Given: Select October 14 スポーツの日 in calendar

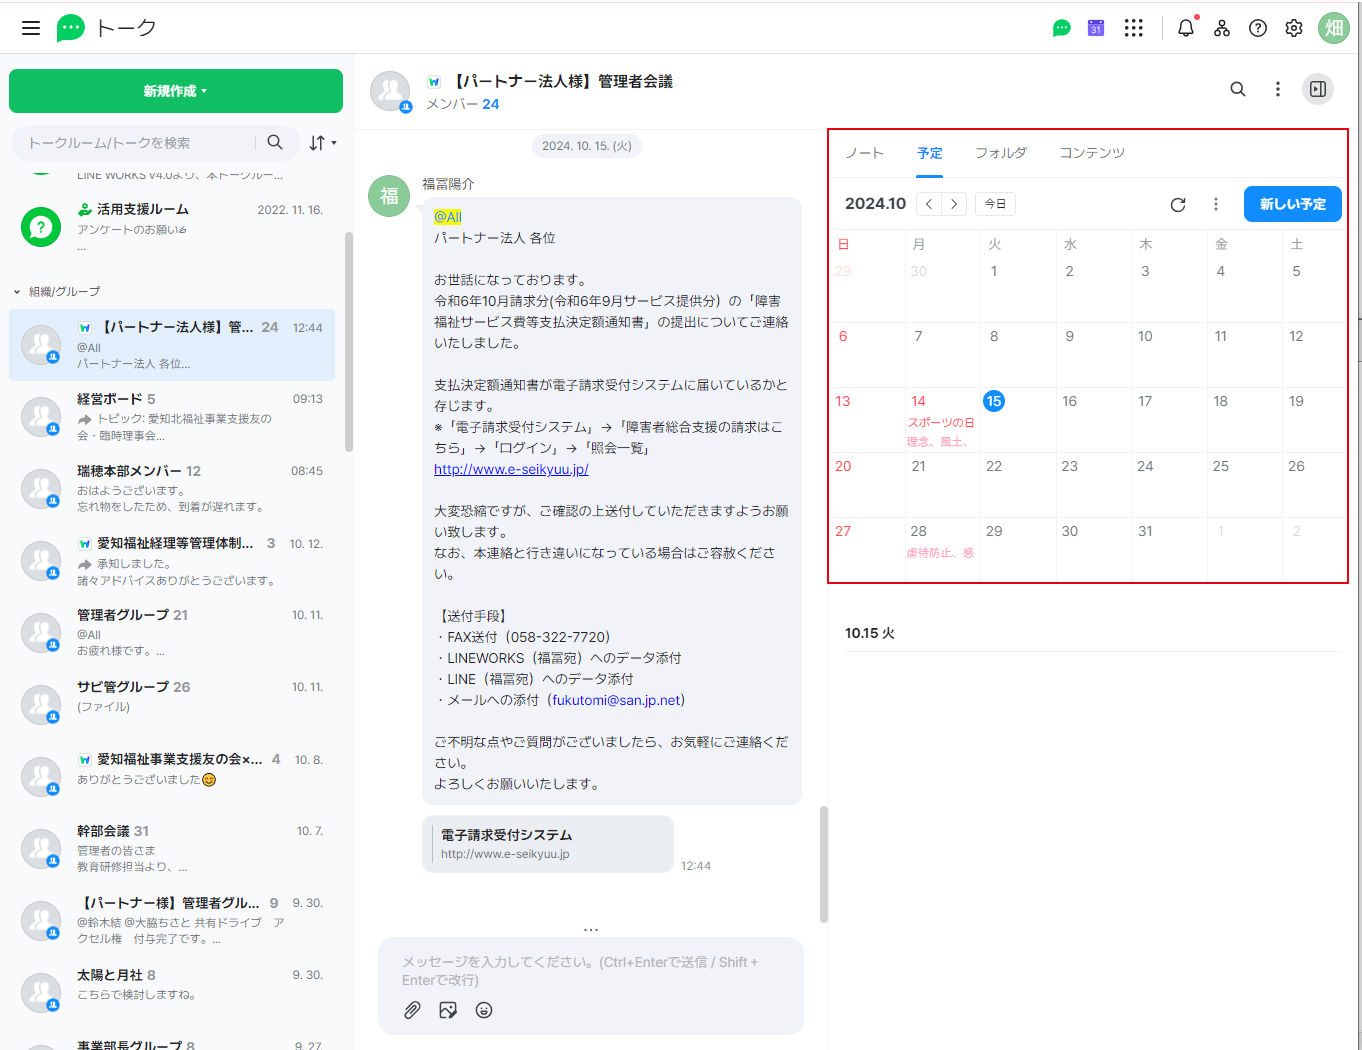Looking at the screenshot, I should tap(942, 420).
